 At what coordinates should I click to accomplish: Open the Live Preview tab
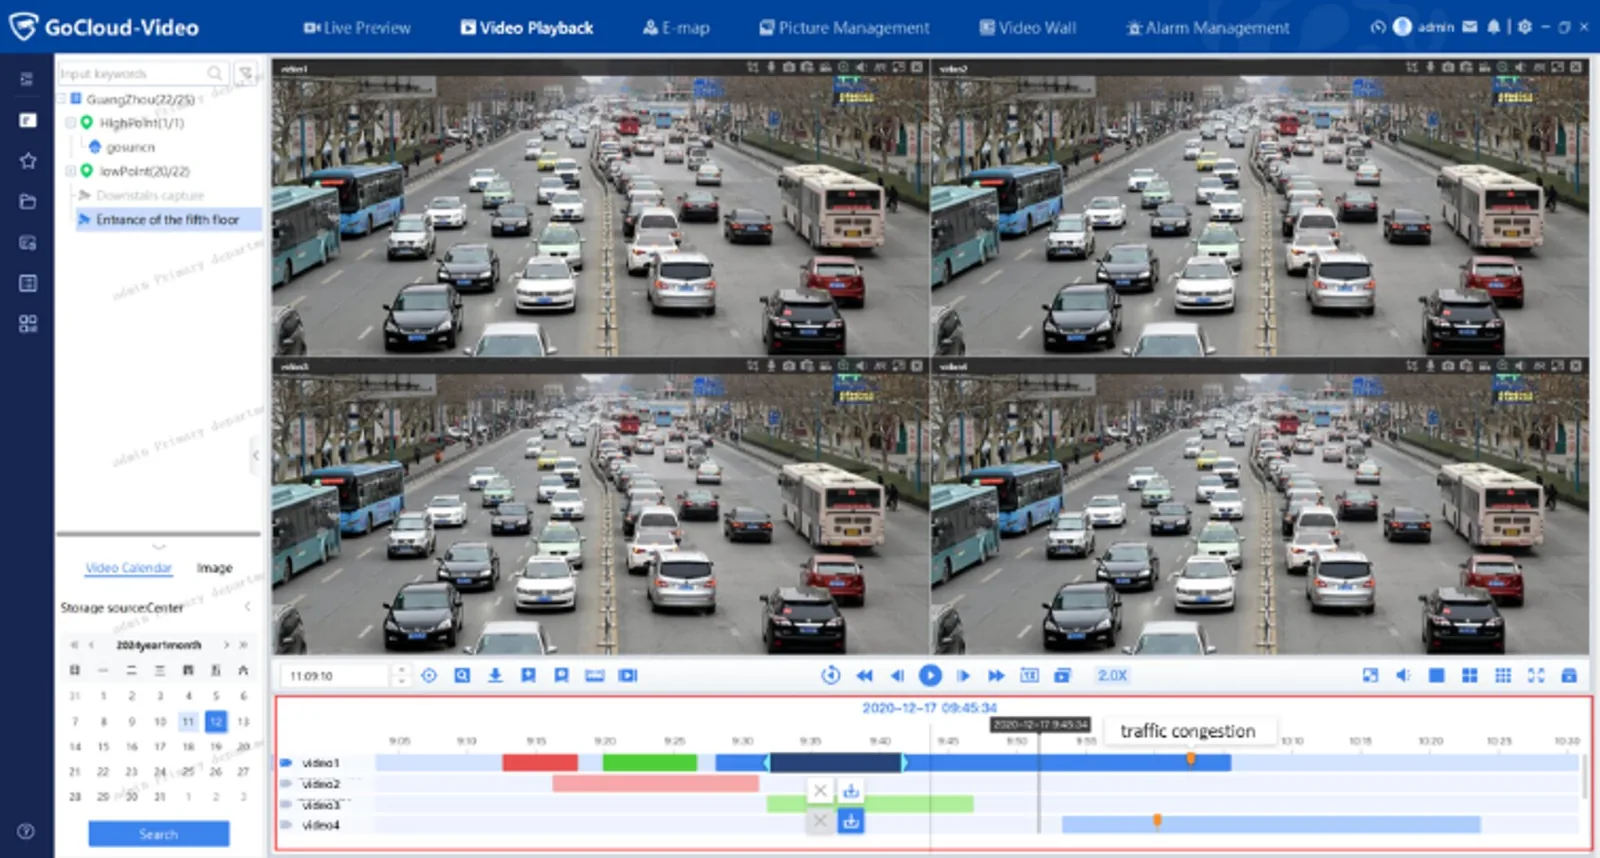click(357, 28)
